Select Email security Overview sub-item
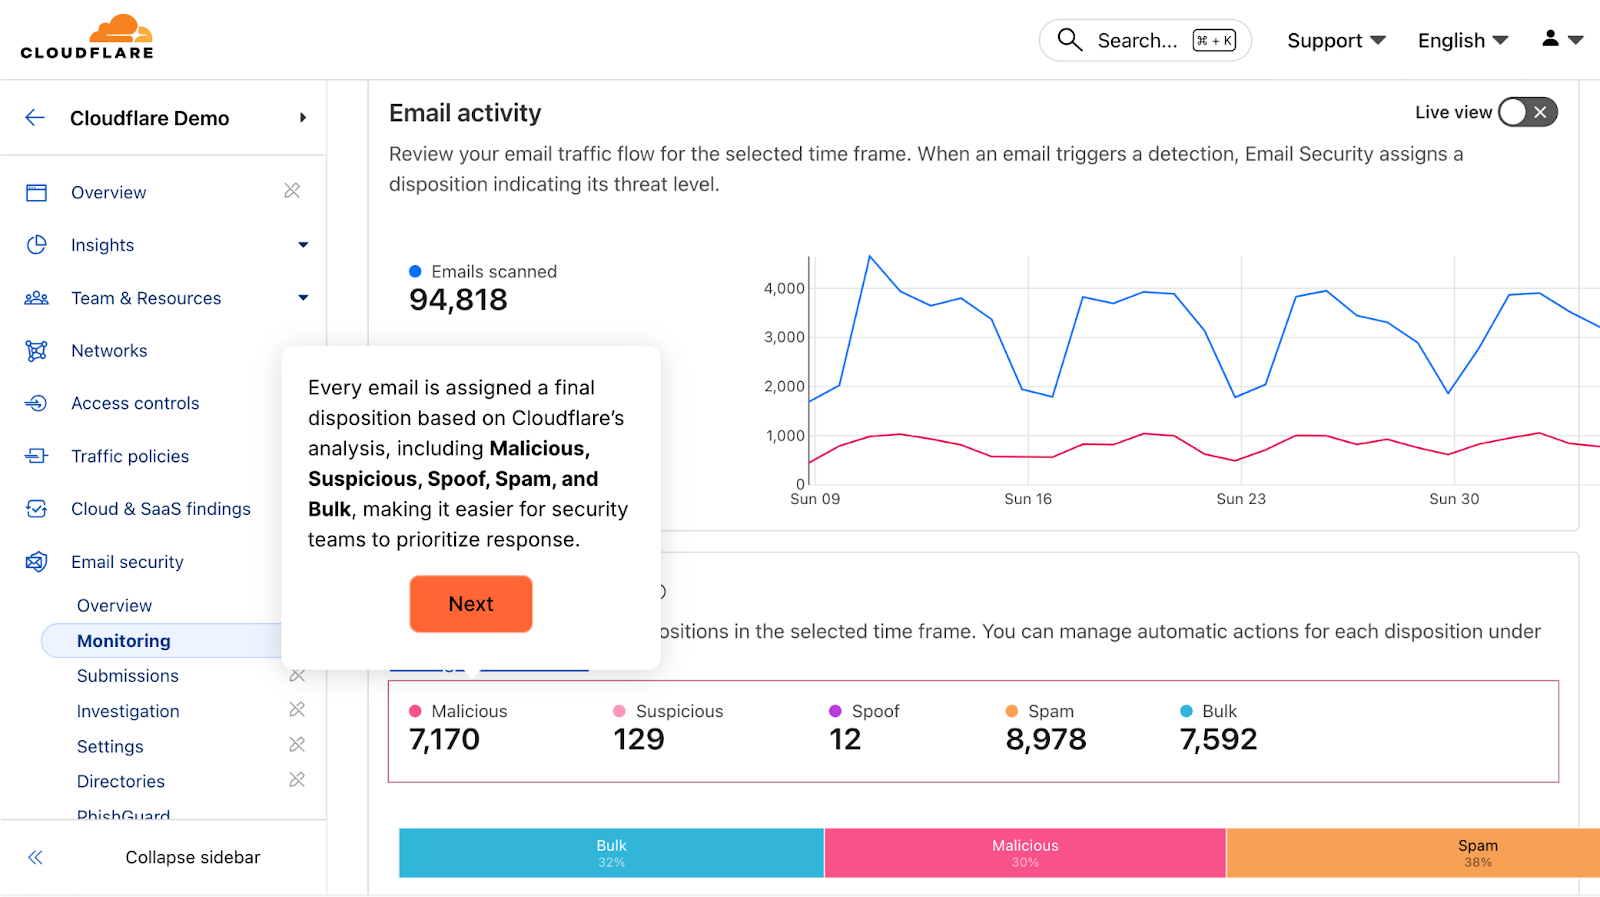Screen dimensions: 1600x897 pyautogui.click(x=114, y=606)
